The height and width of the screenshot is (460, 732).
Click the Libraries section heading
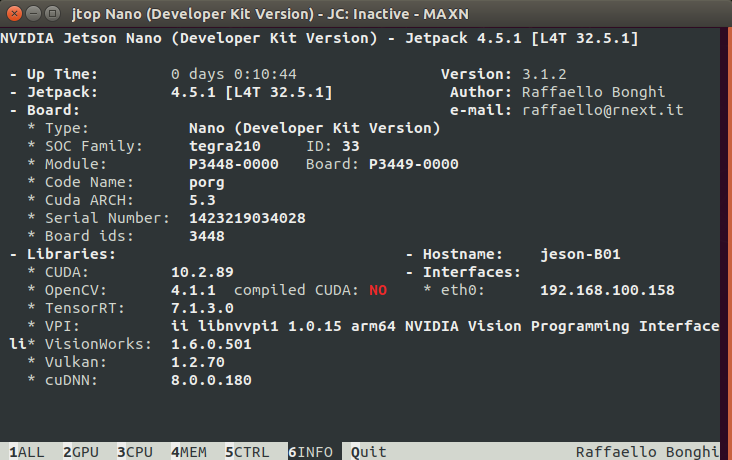71,254
